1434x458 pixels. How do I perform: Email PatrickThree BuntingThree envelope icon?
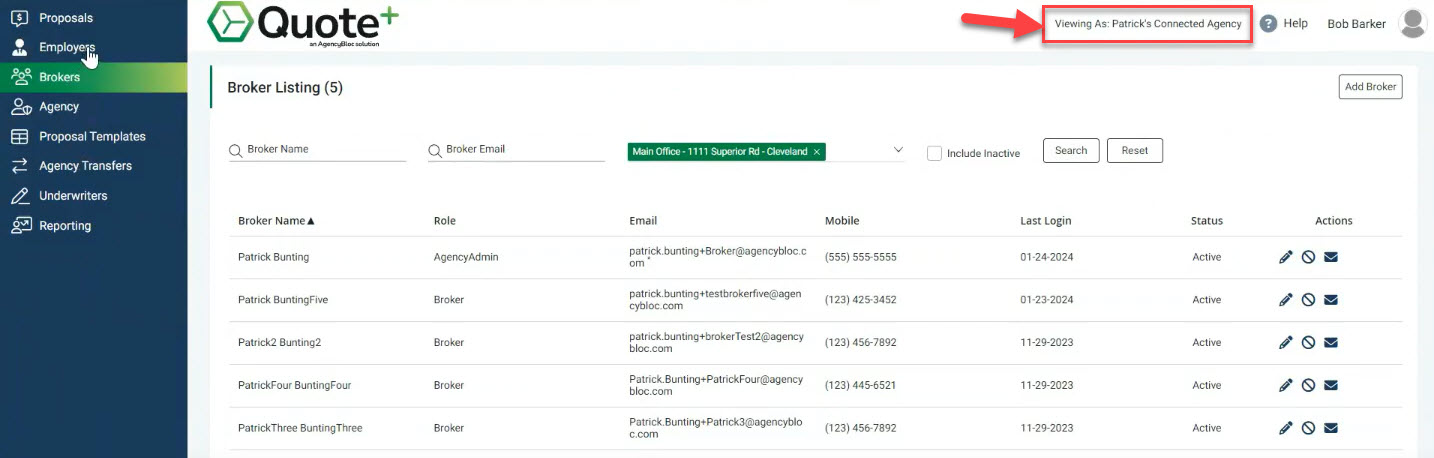coord(1331,428)
